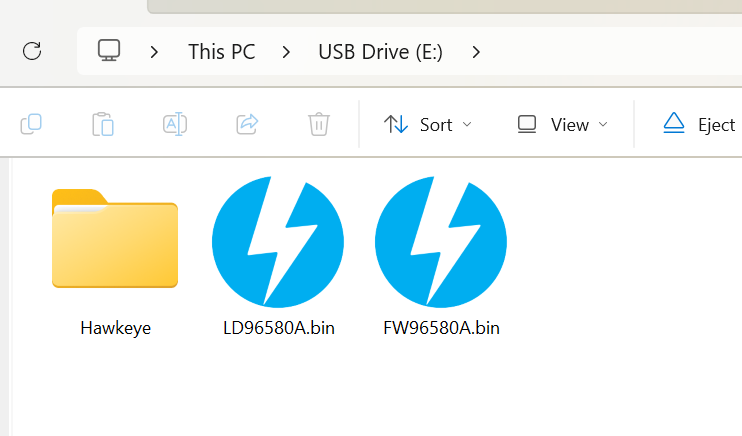The image size is (742, 436).
Task: Expand chevron right of This PC
Action: click(x=286, y=51)
